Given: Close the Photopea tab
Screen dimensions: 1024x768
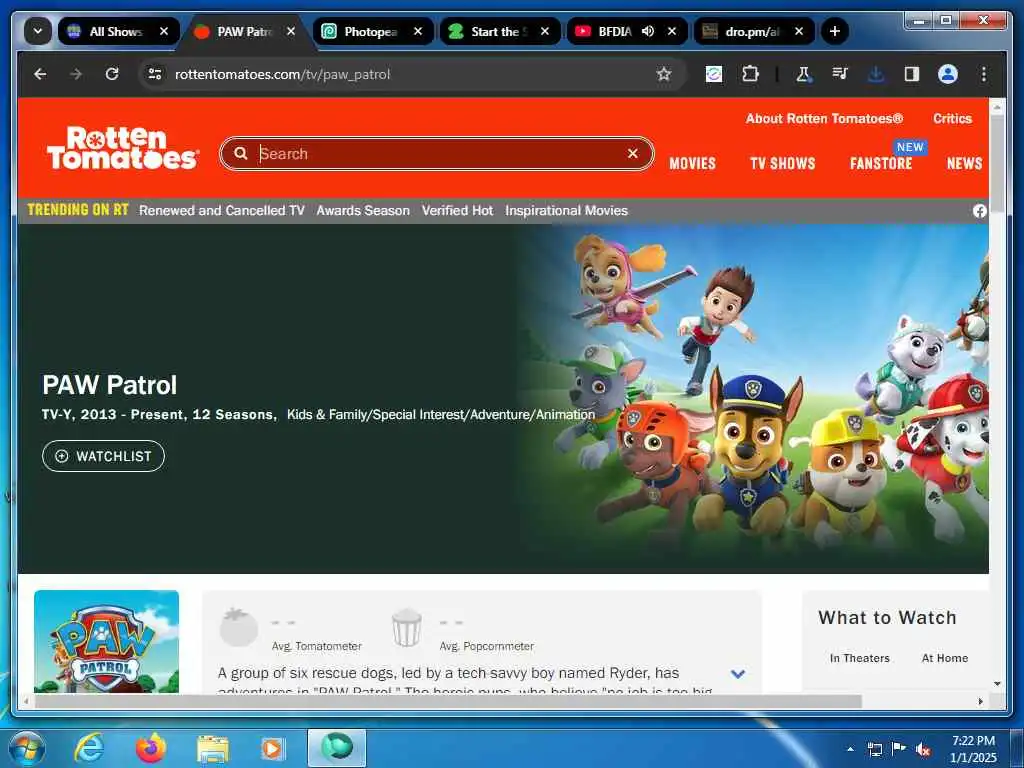Looking at the screenshot, I should tap(418, 31).
